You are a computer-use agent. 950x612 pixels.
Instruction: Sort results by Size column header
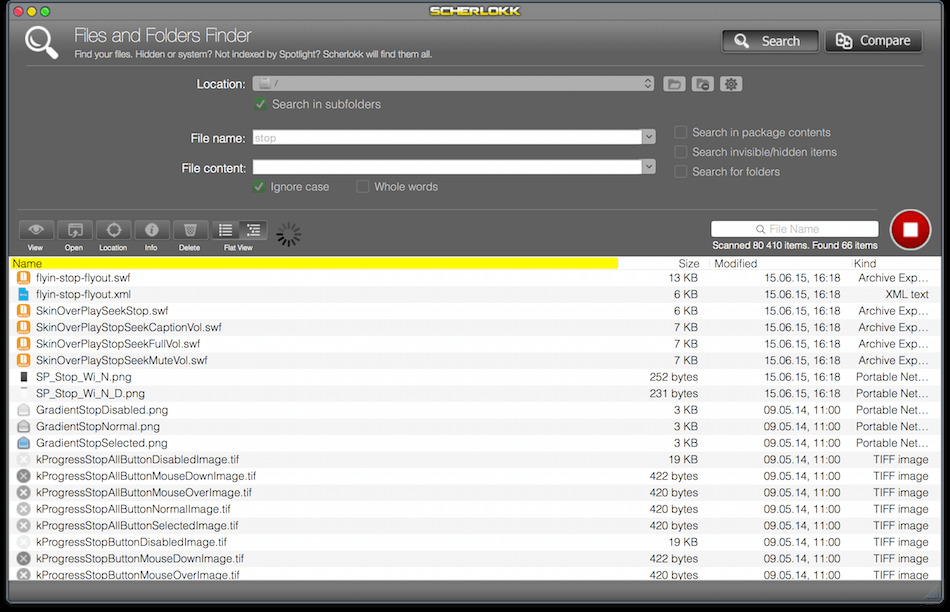tap(688, 264)
